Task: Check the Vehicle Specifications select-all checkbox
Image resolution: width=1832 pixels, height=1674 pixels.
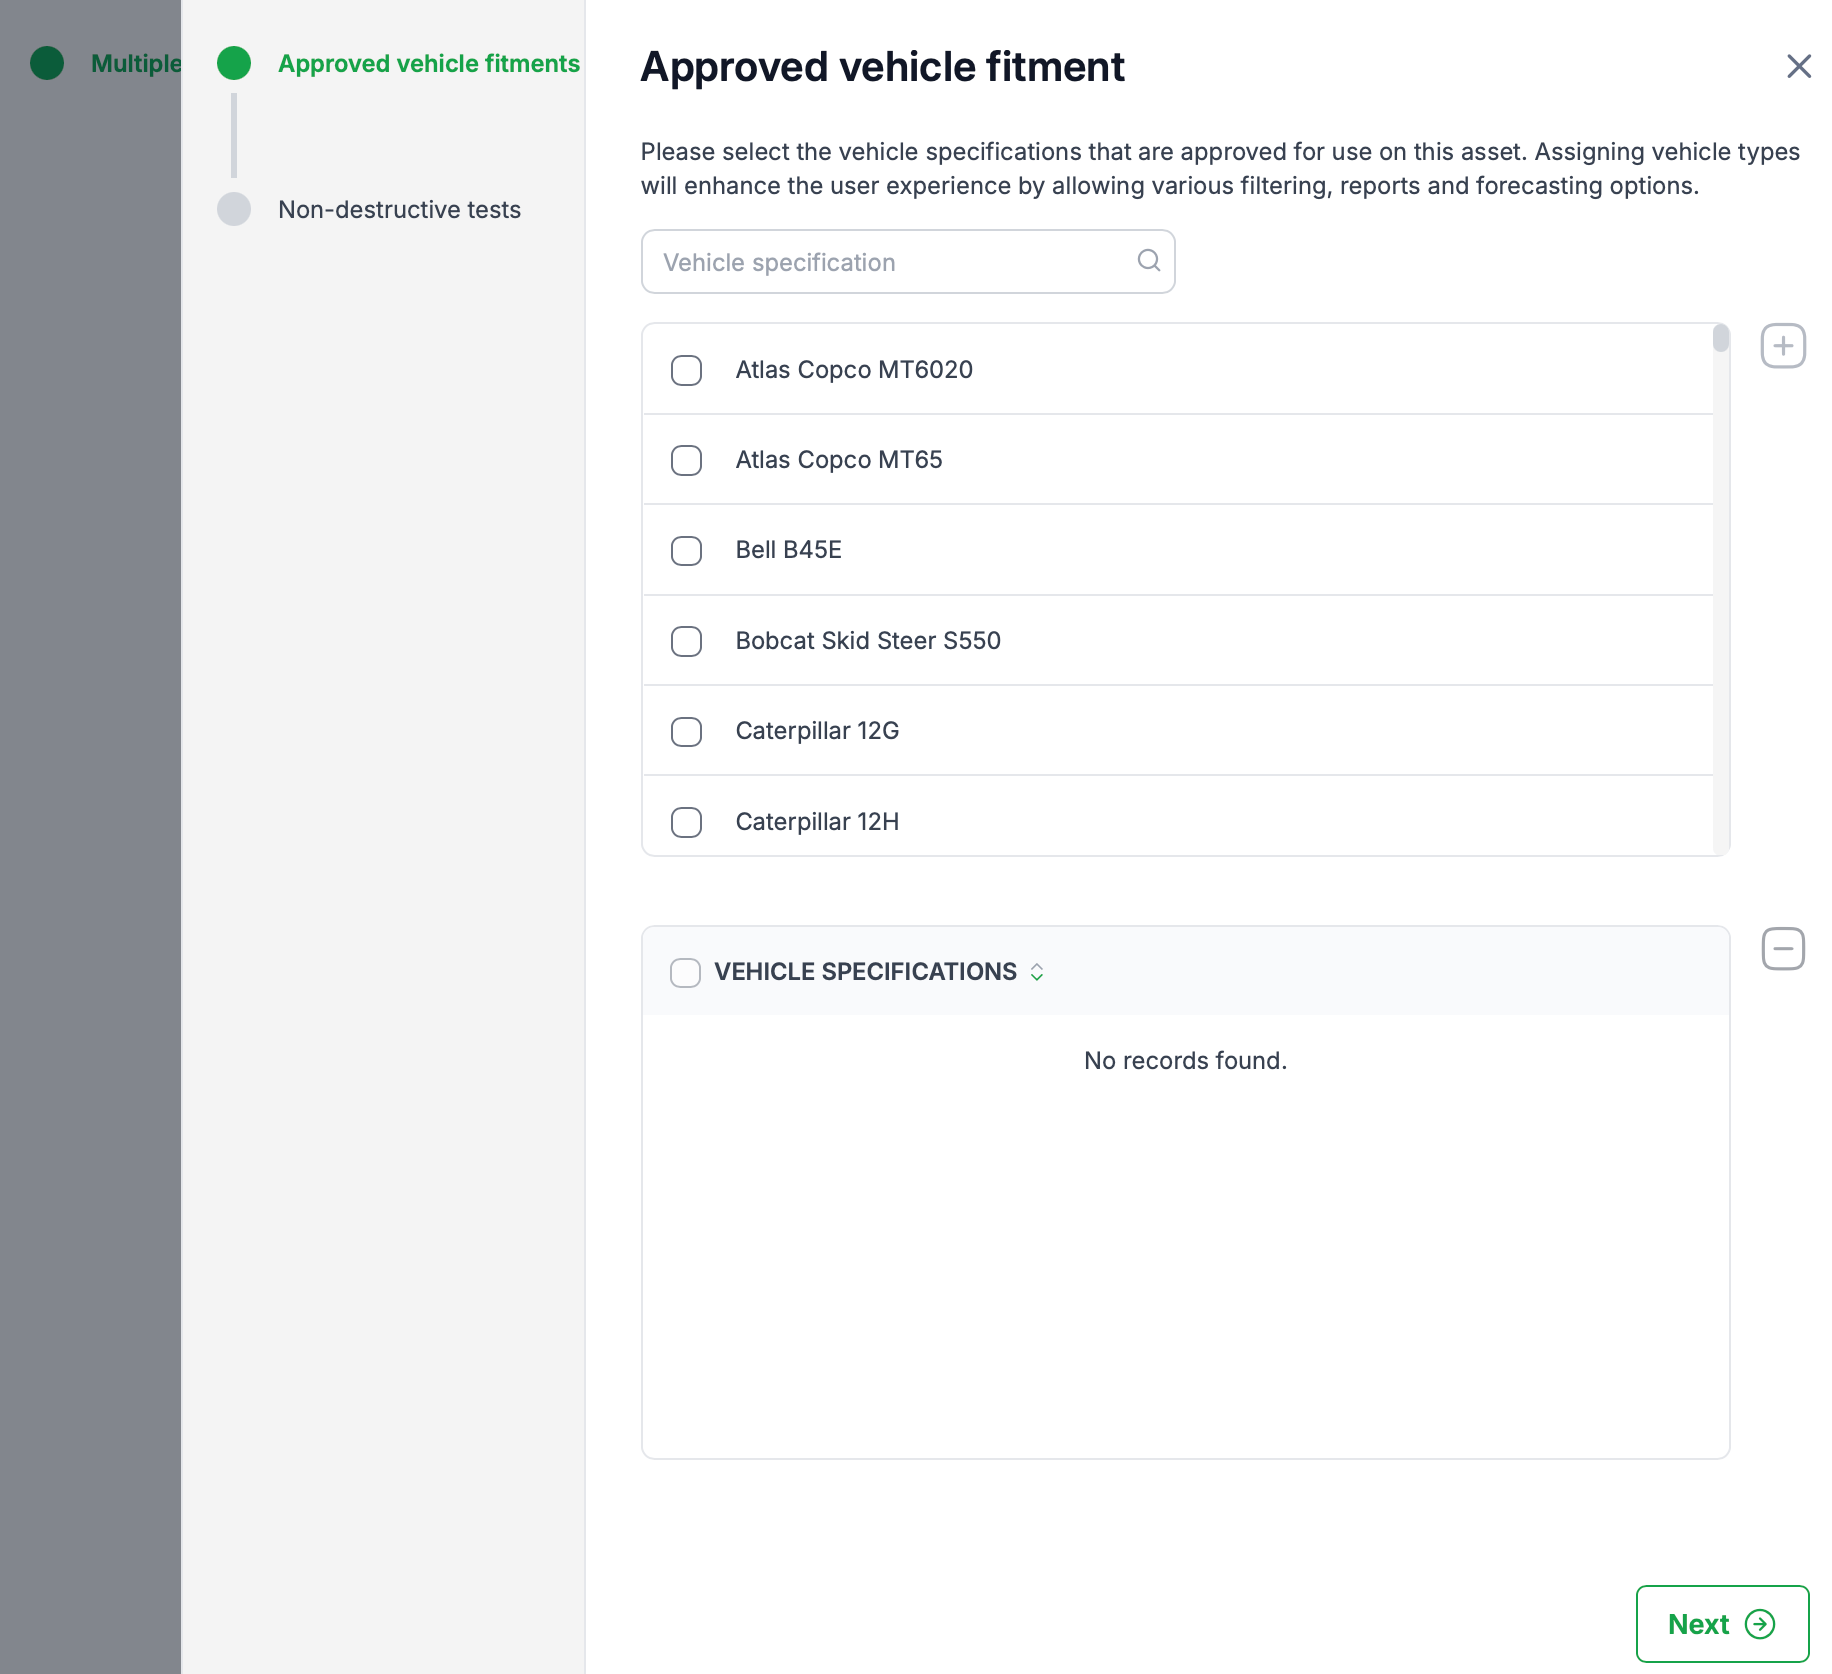Action: click(685, 972)
